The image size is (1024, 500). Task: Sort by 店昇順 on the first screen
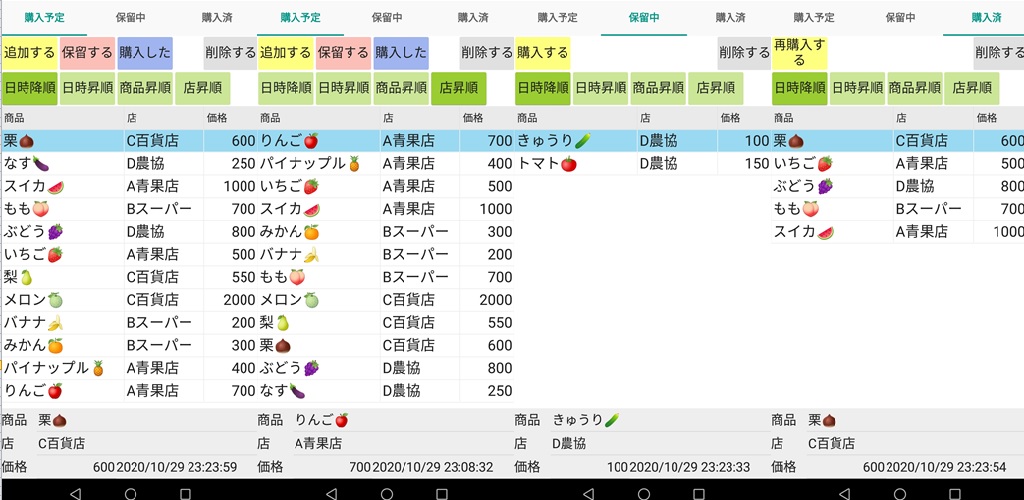202,88
